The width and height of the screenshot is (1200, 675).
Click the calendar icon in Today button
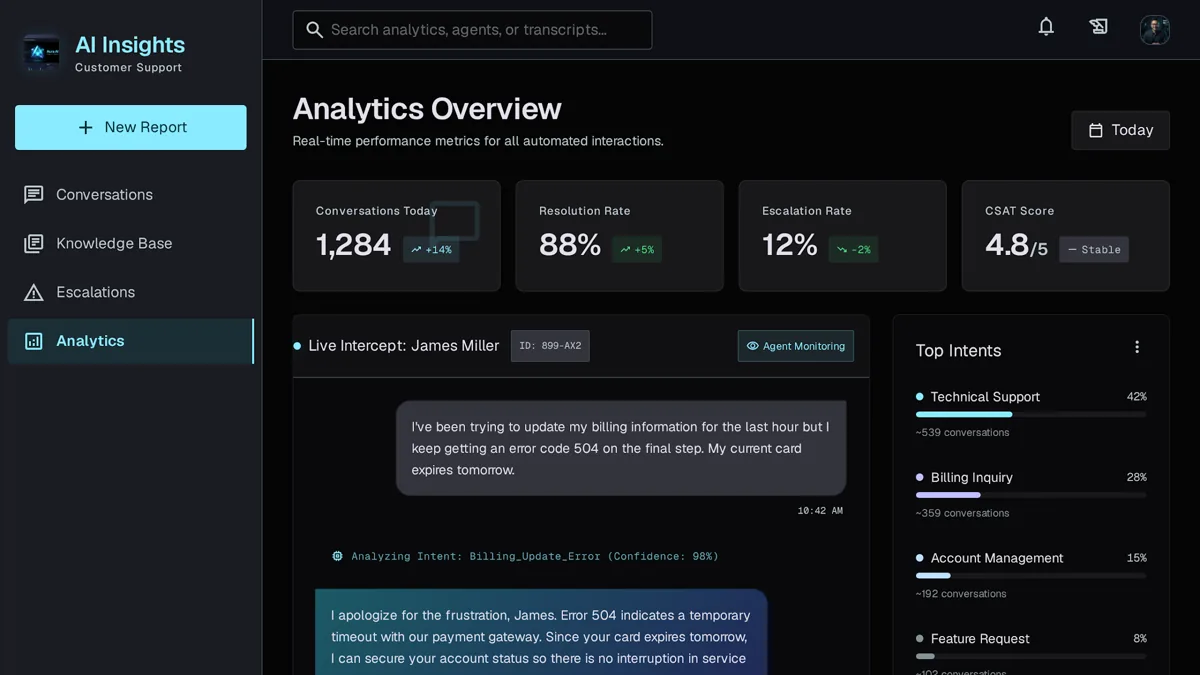[1096, 131]
